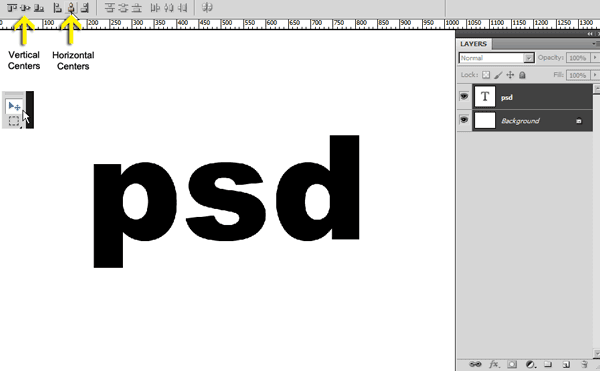Toggle Lock Transparent Pixels
This screenshot has height=371, width=600.
click(486, 75)
